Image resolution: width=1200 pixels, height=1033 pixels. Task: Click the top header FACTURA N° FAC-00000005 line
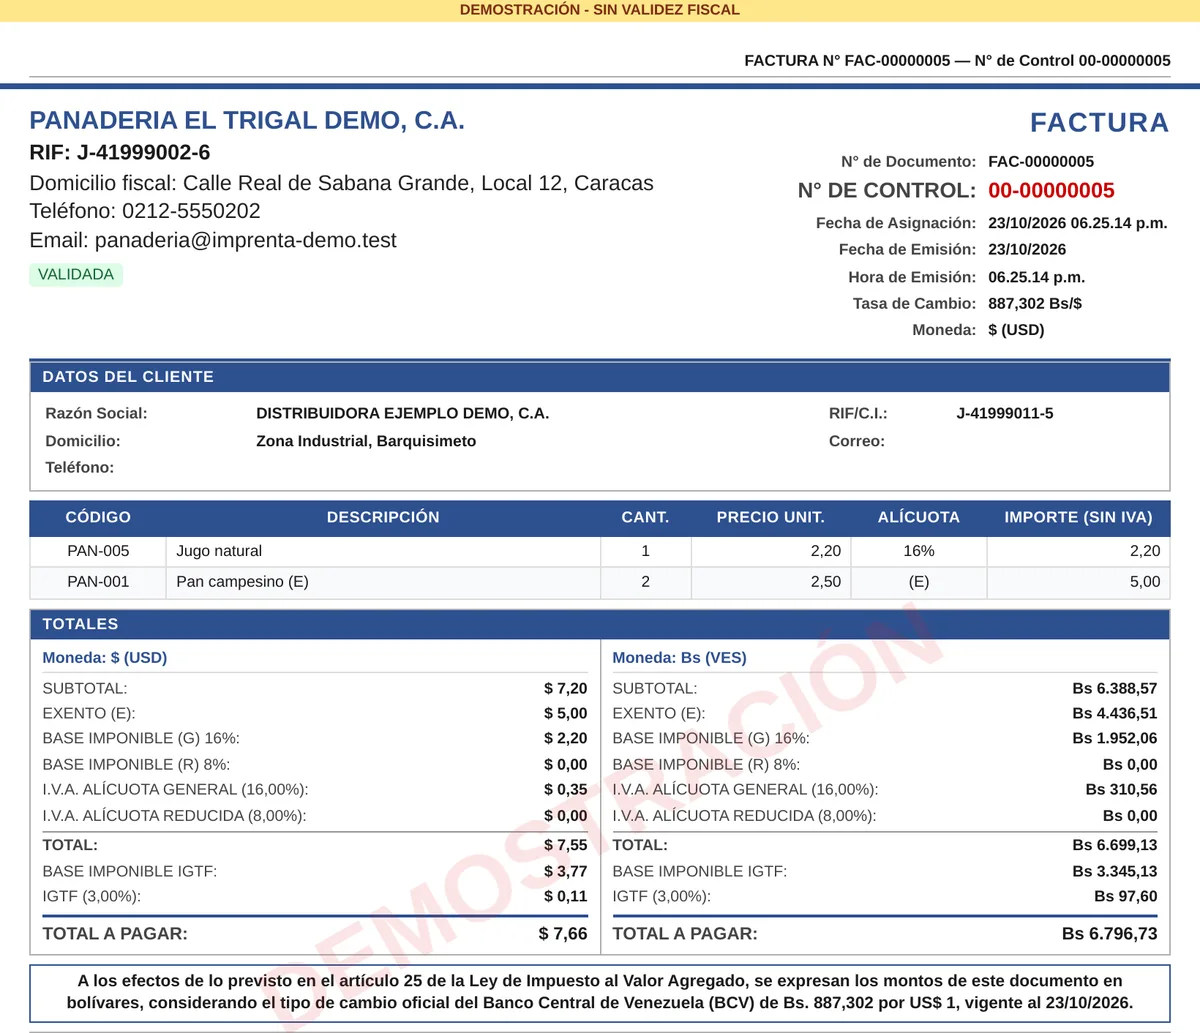957,61
